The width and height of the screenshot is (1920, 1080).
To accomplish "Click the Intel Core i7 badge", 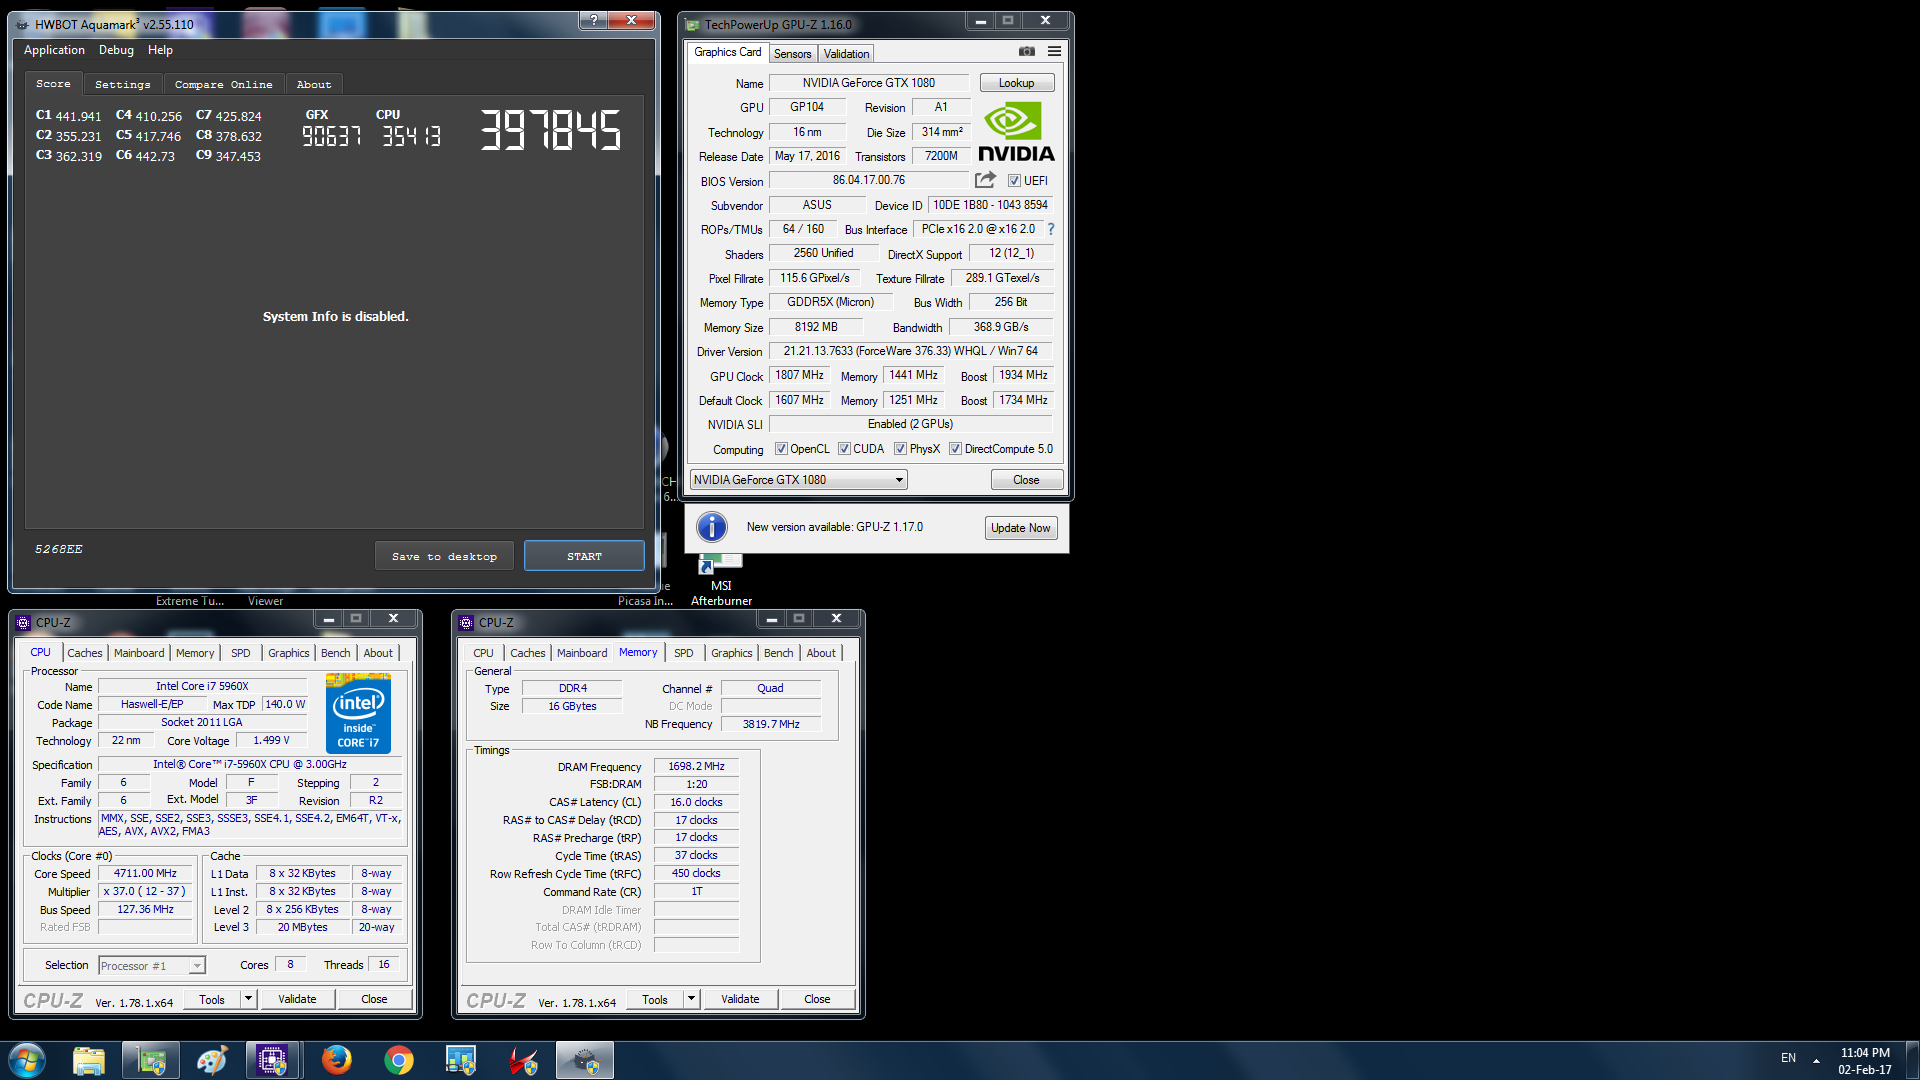I will (358, 714).
